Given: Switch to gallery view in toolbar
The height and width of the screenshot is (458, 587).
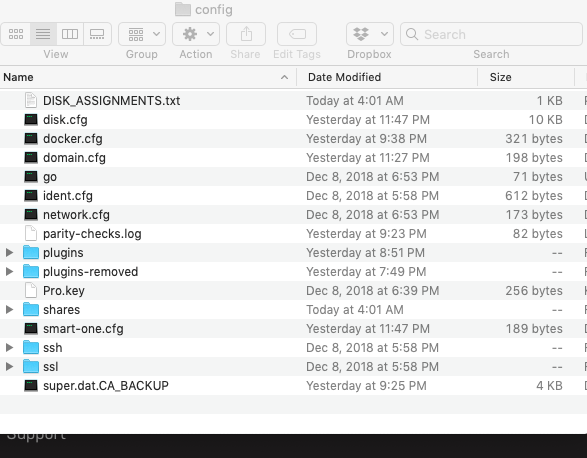Looking at the screenshot, I should coord(97,34).
